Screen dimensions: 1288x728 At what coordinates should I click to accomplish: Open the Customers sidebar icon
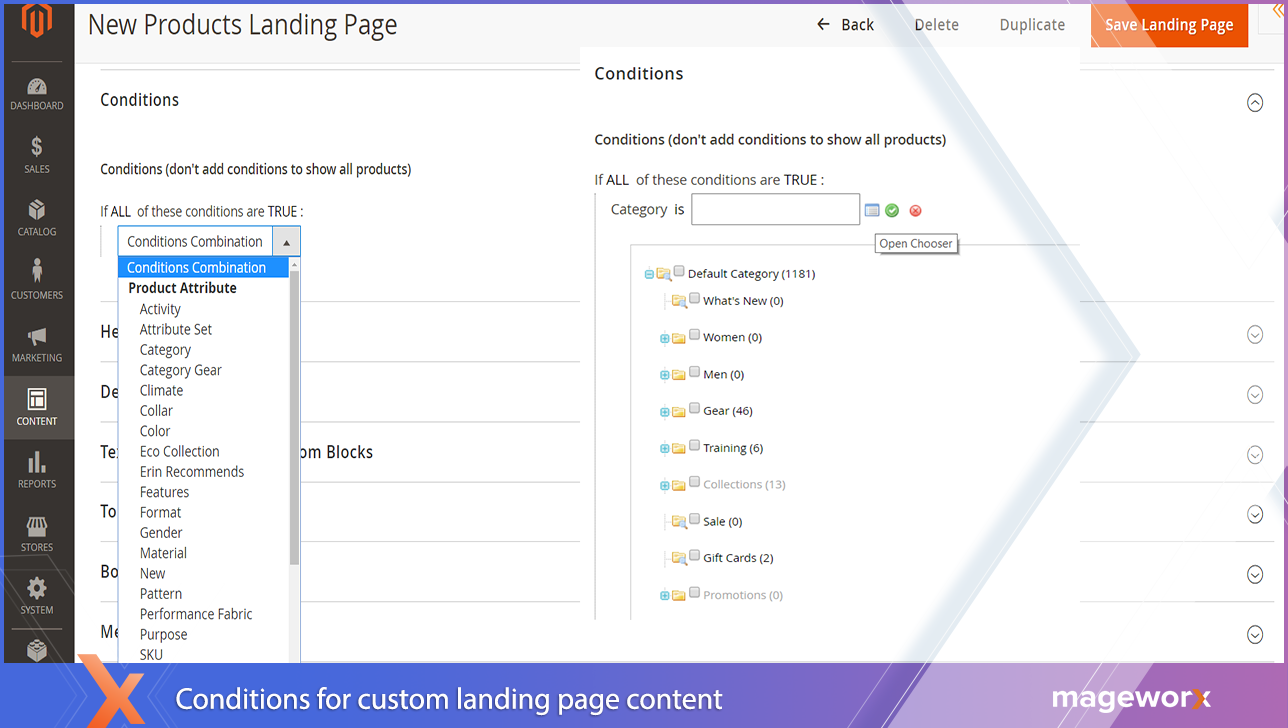click(x=37, y=280)
